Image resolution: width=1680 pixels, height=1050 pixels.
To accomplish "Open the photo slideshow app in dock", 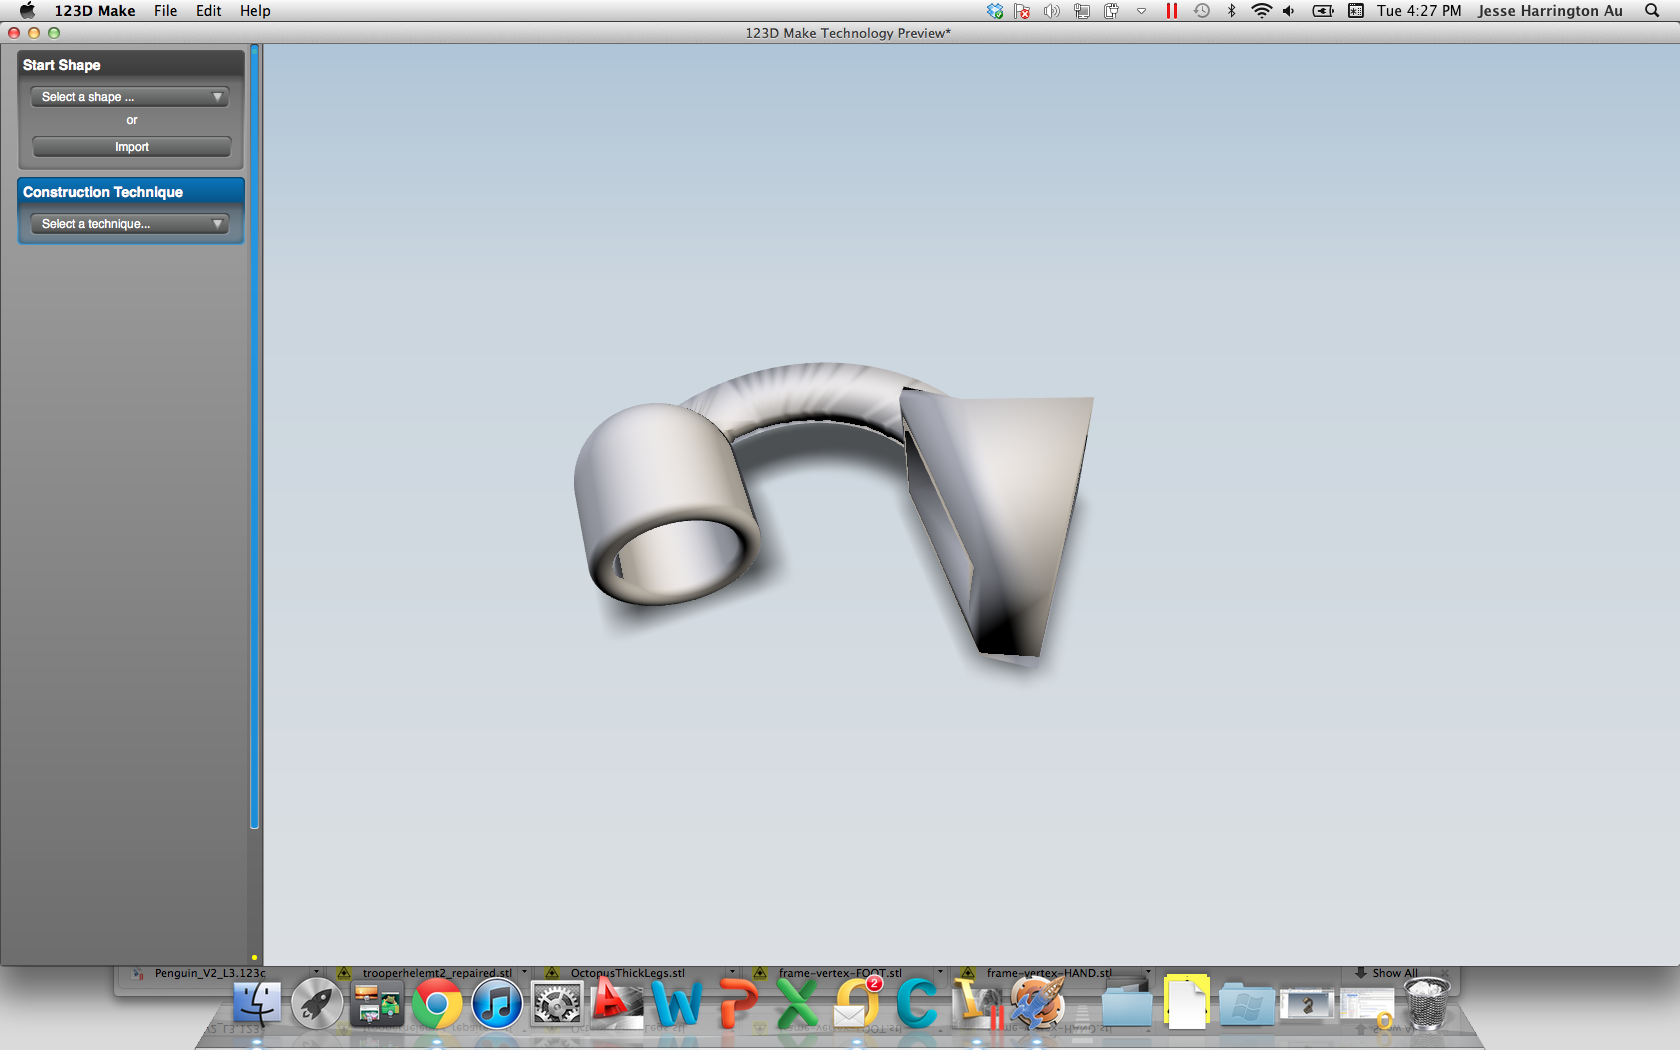I will click(x=377, y=1004).
